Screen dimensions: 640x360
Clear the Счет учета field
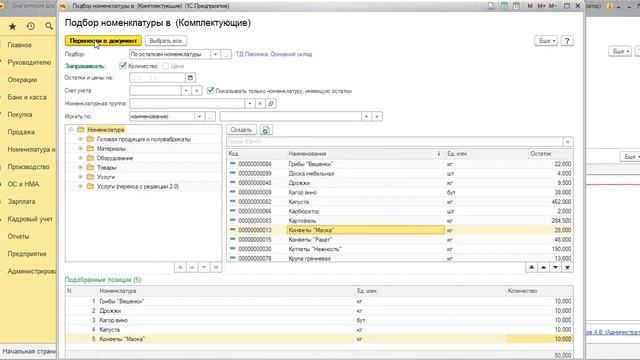point(197,91)
